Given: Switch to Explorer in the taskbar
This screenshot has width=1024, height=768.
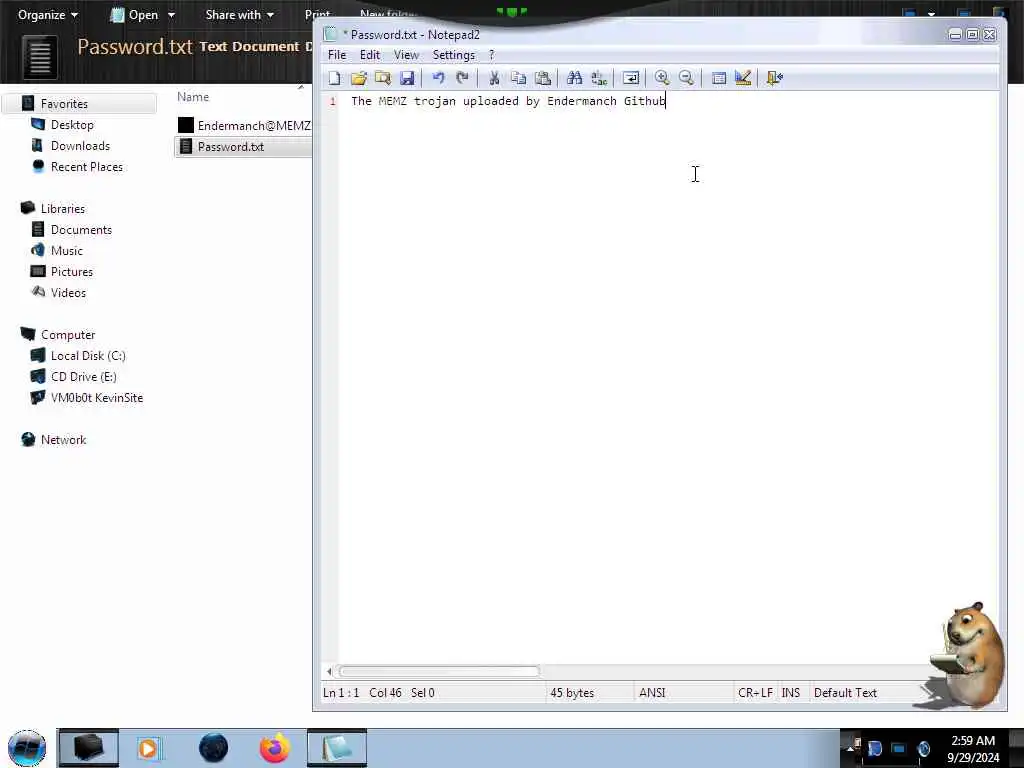Looking at the screenshot, I should 89,748.
